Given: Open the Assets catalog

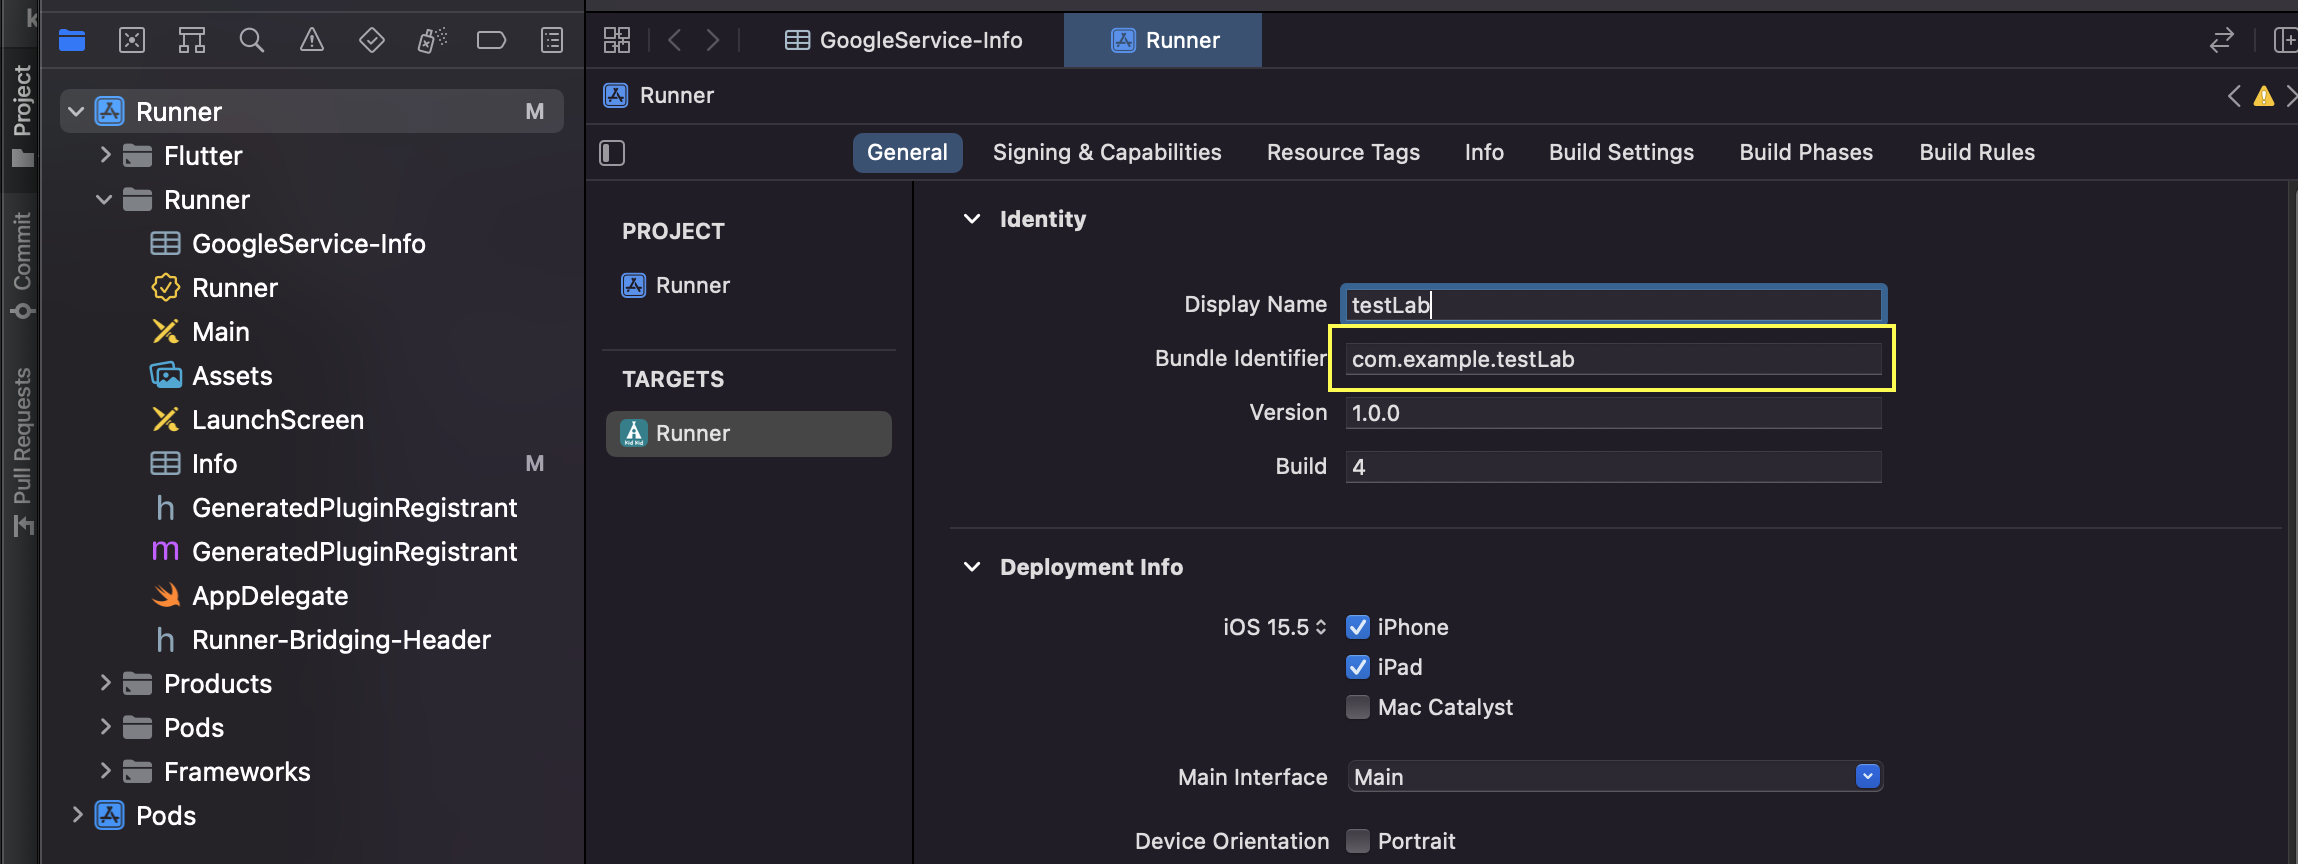Looking at the screenshot, I should click(211, 376).
